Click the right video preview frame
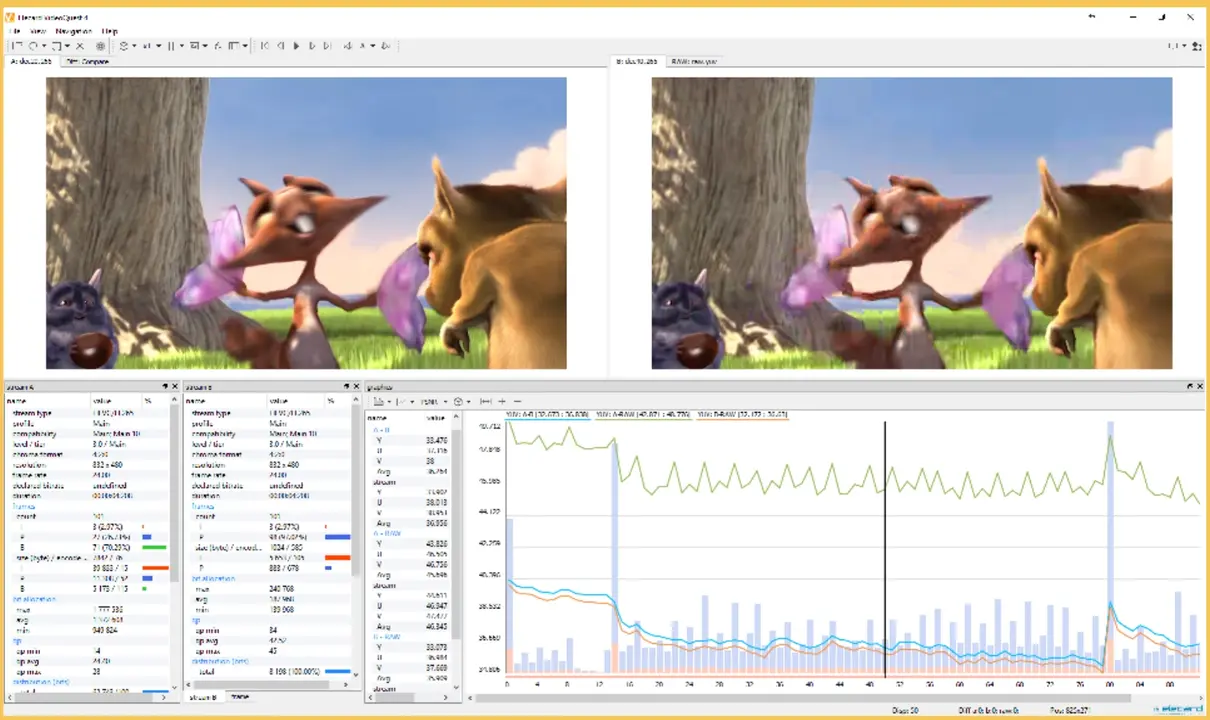Screen dimensions: 1210x720 point(912,223)
